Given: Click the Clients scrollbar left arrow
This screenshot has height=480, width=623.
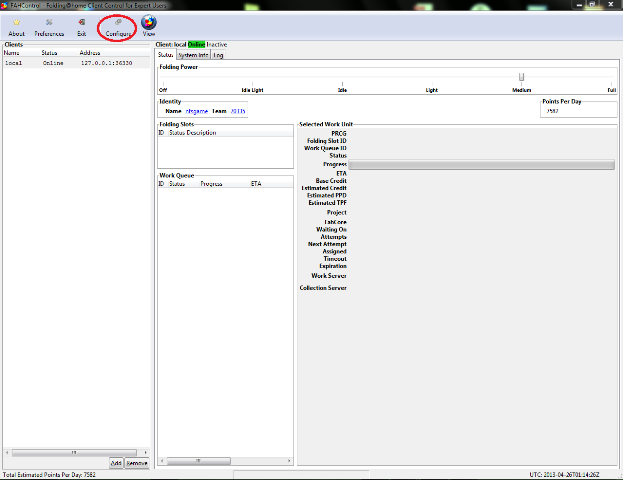Looking at the screenshot, I should tap(7, 452).
